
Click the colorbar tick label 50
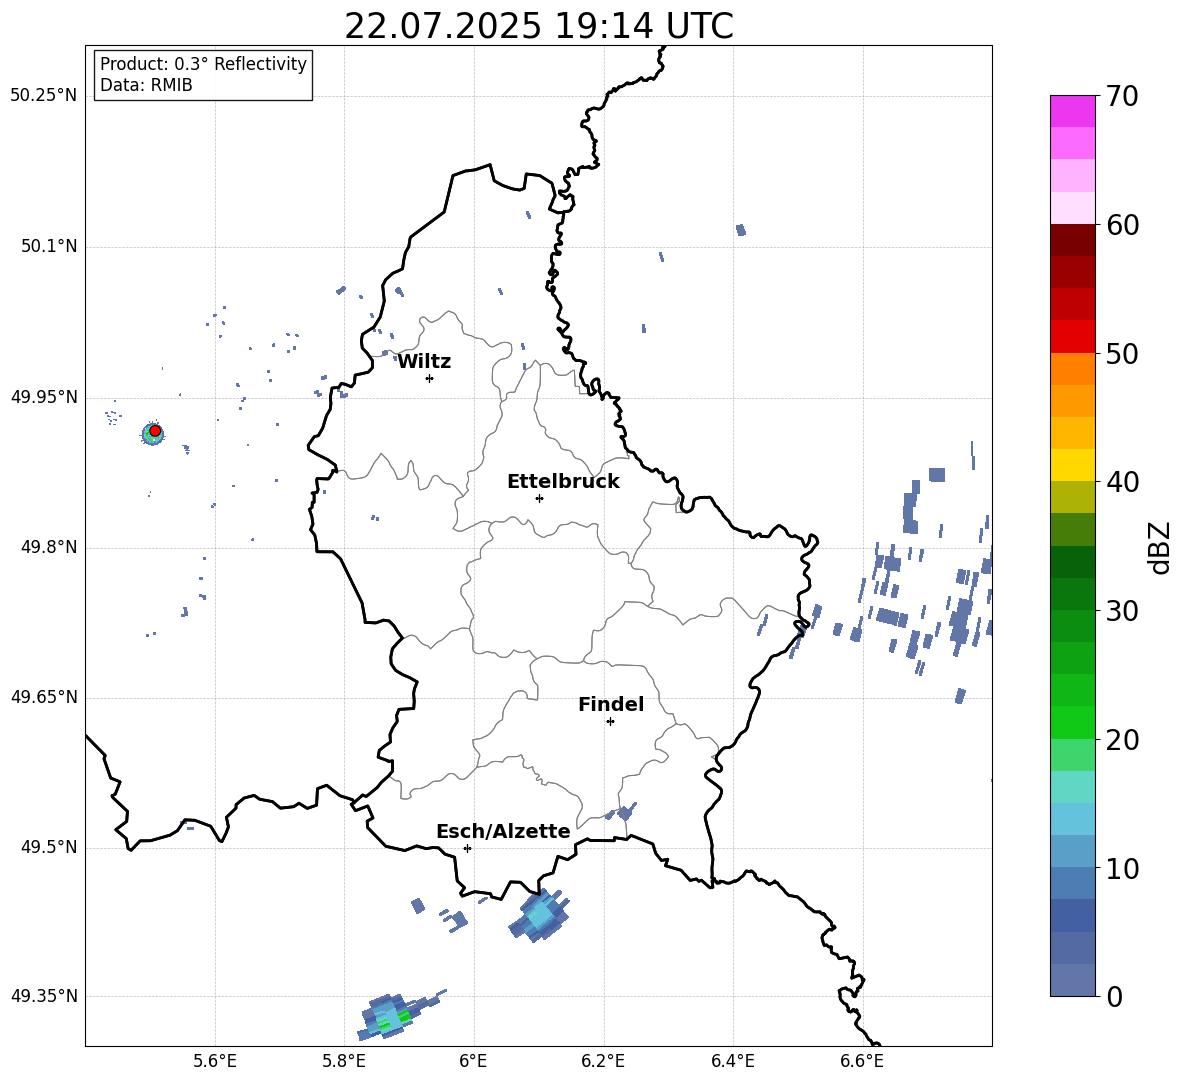pos(1121,353)
